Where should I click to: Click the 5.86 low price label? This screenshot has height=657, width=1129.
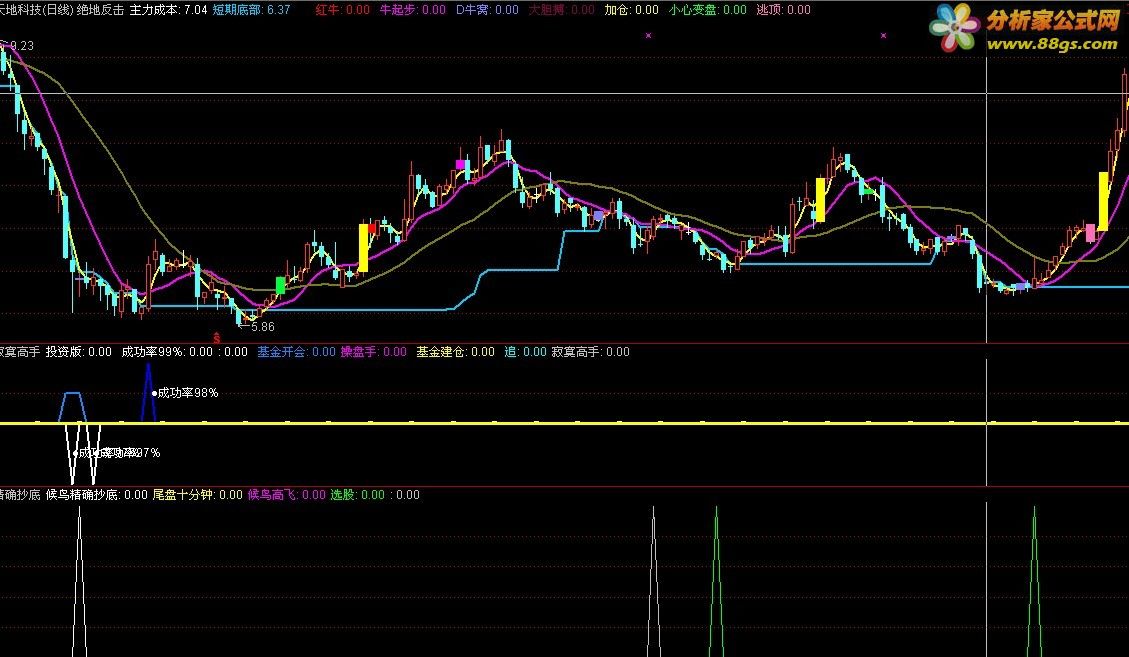pyautogui.click(x=263, y=326)
